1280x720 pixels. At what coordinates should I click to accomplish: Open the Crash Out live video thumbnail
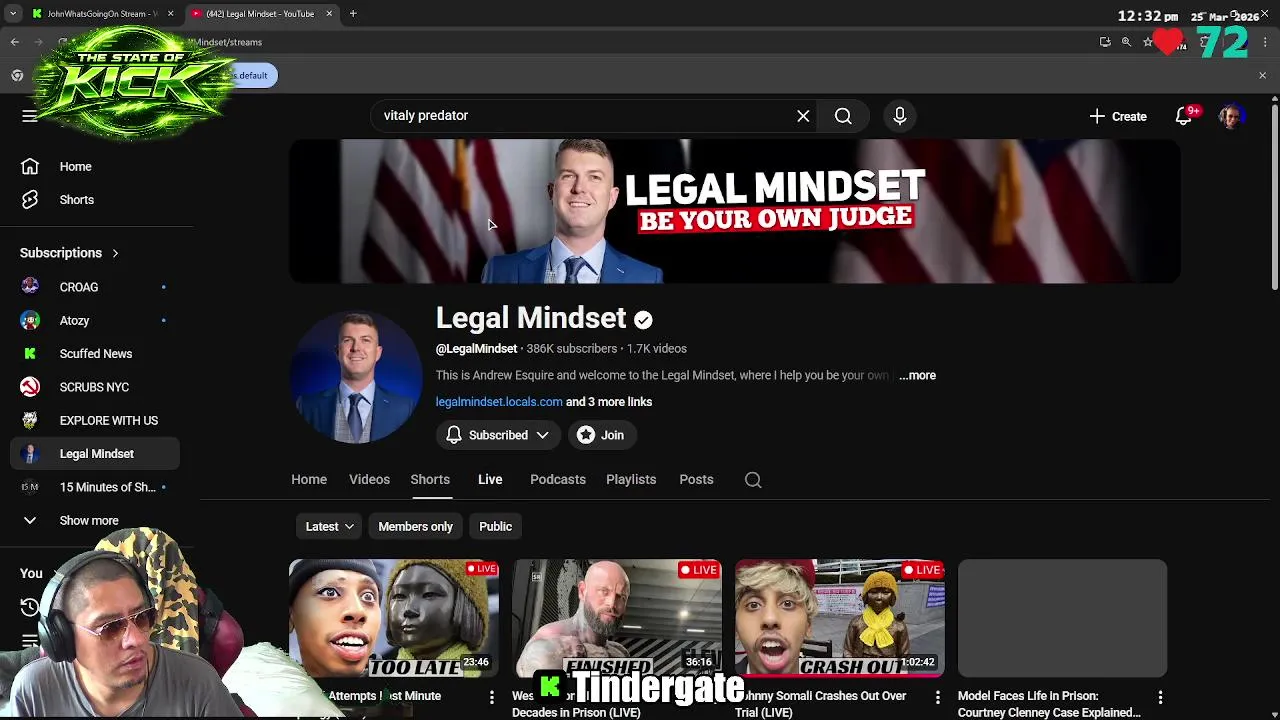(839, 618)
